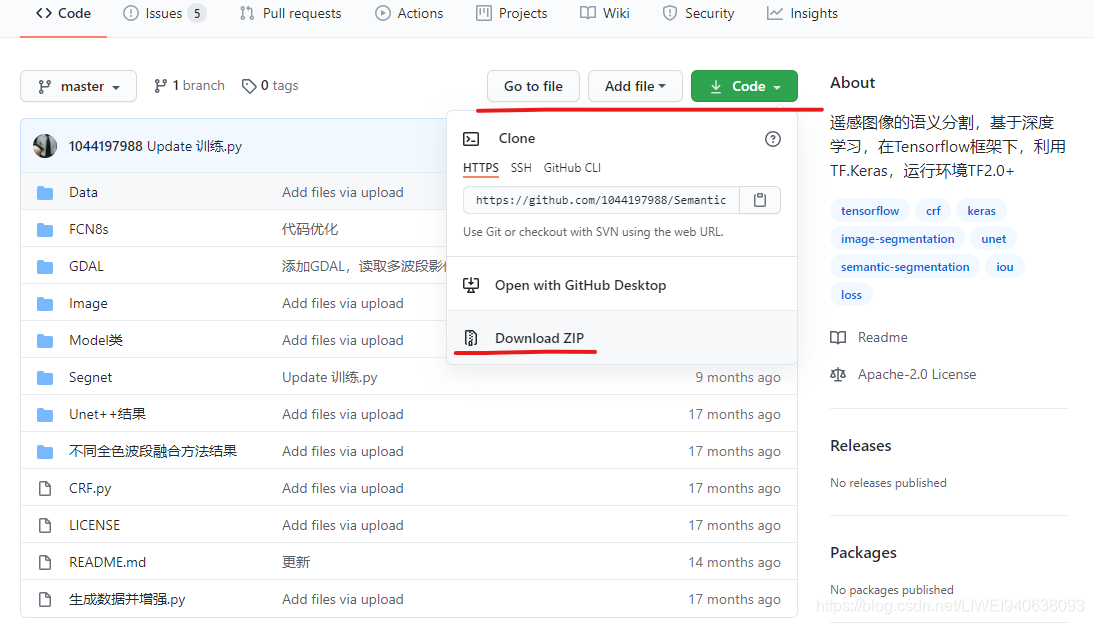The image size is (1094, 624).
Task: Open the Projects tab
Action: coord(511,13)
